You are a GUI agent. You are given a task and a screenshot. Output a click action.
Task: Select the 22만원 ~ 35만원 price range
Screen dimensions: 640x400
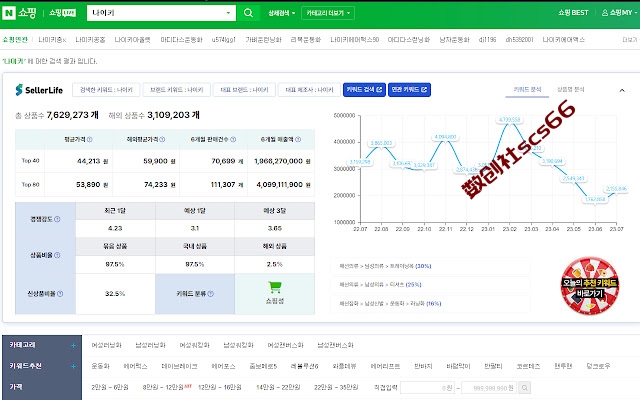tap(336, 387)
